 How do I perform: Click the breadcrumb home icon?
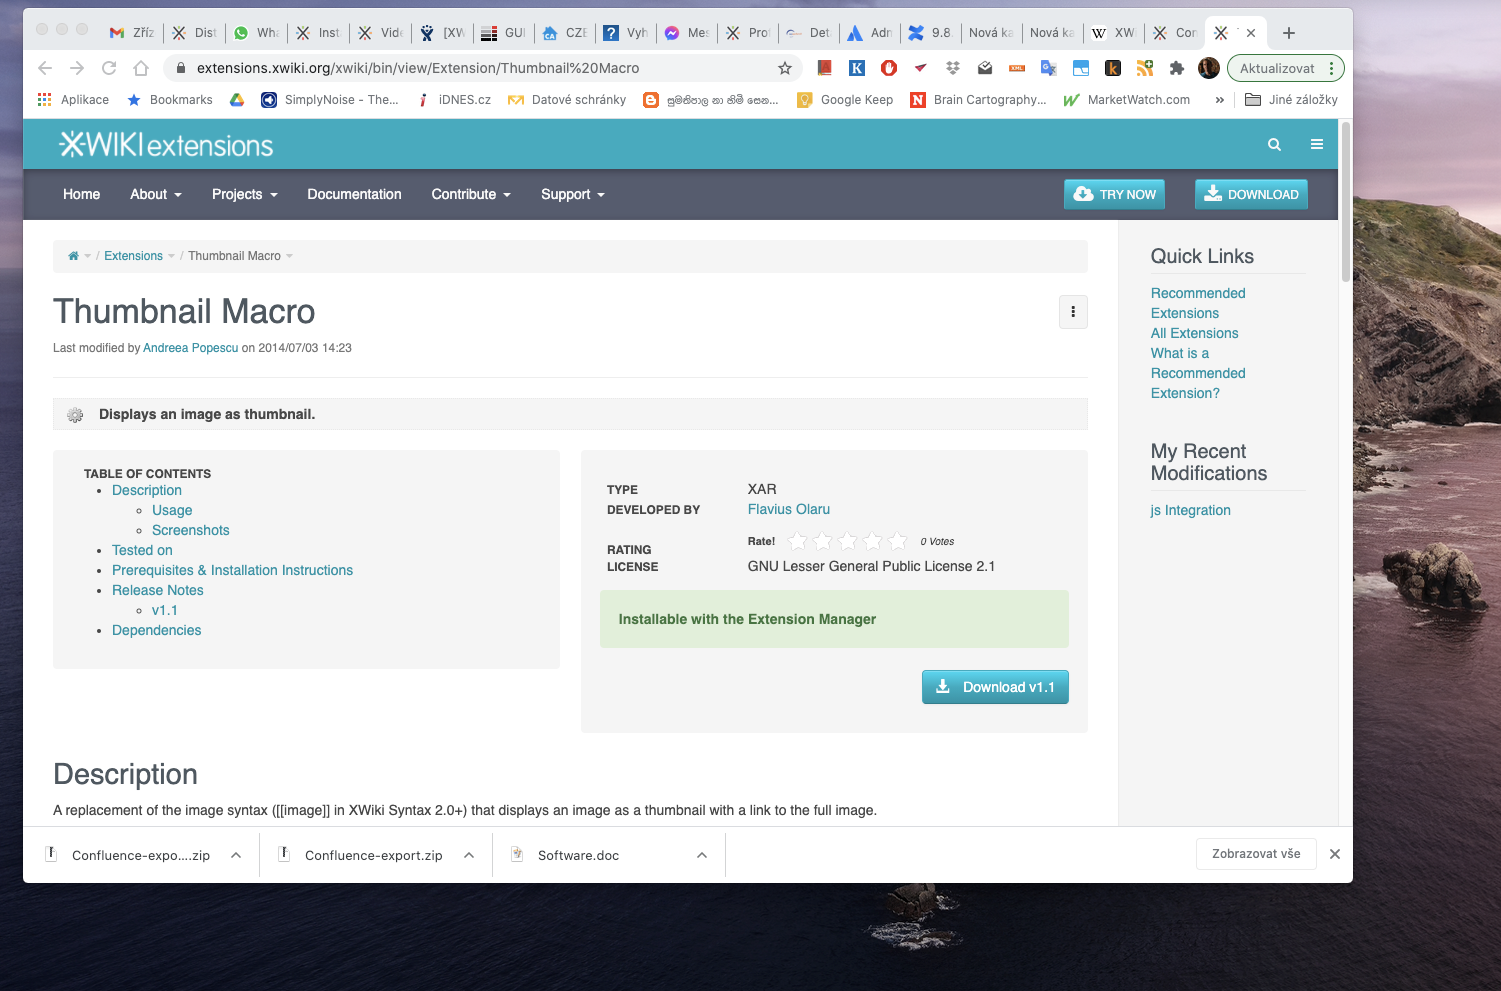[x=73, y=256]
